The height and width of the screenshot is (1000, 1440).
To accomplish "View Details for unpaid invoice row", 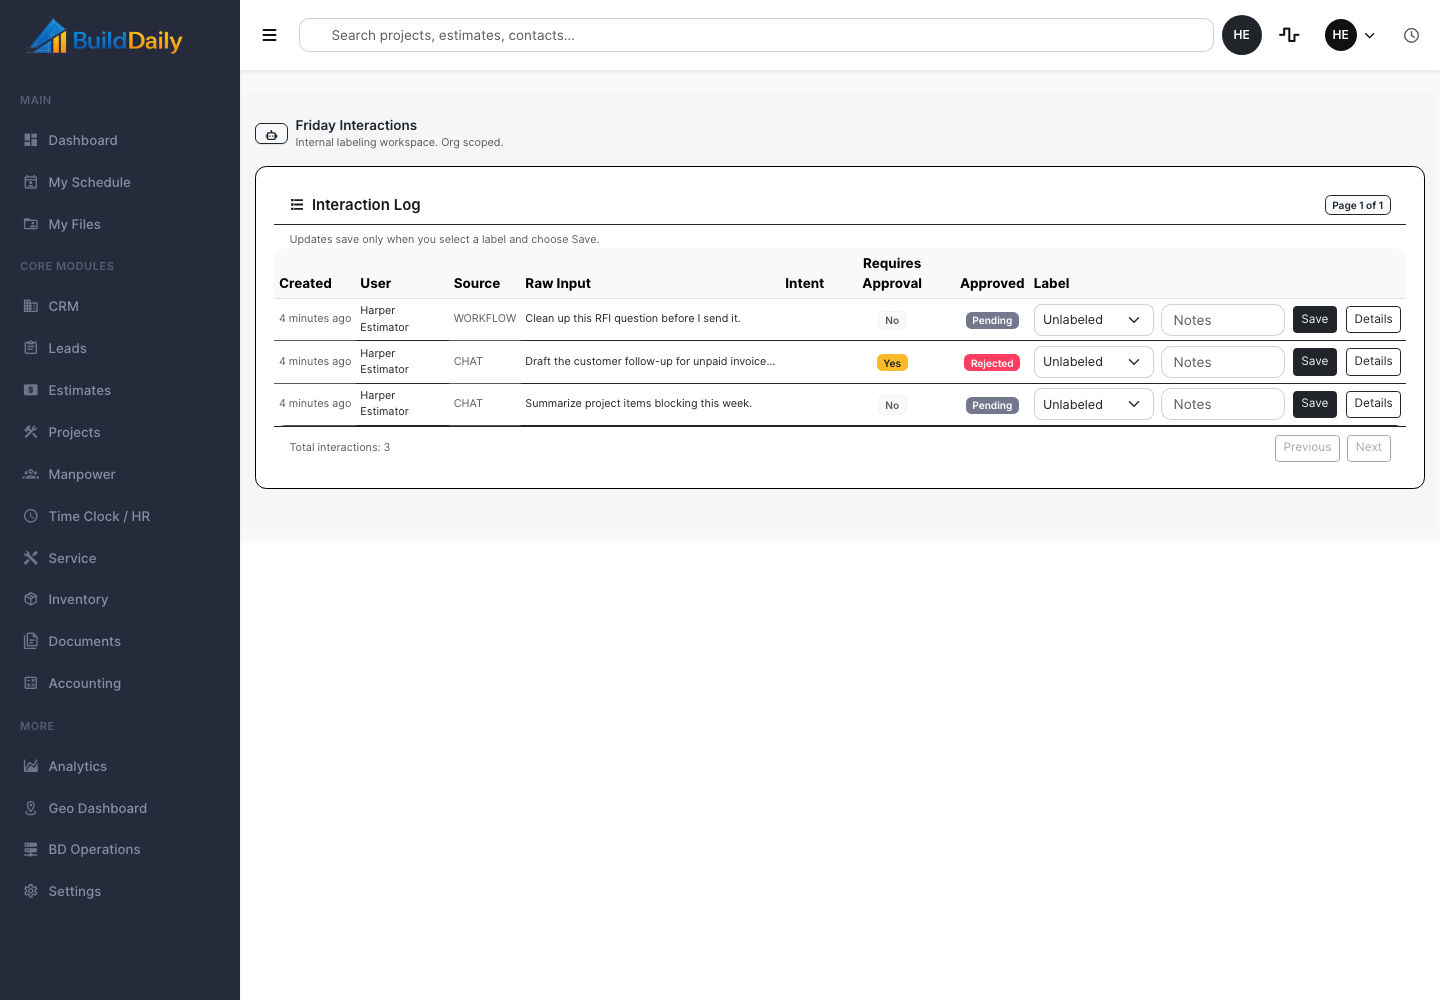I will (x=1373, y=361).
